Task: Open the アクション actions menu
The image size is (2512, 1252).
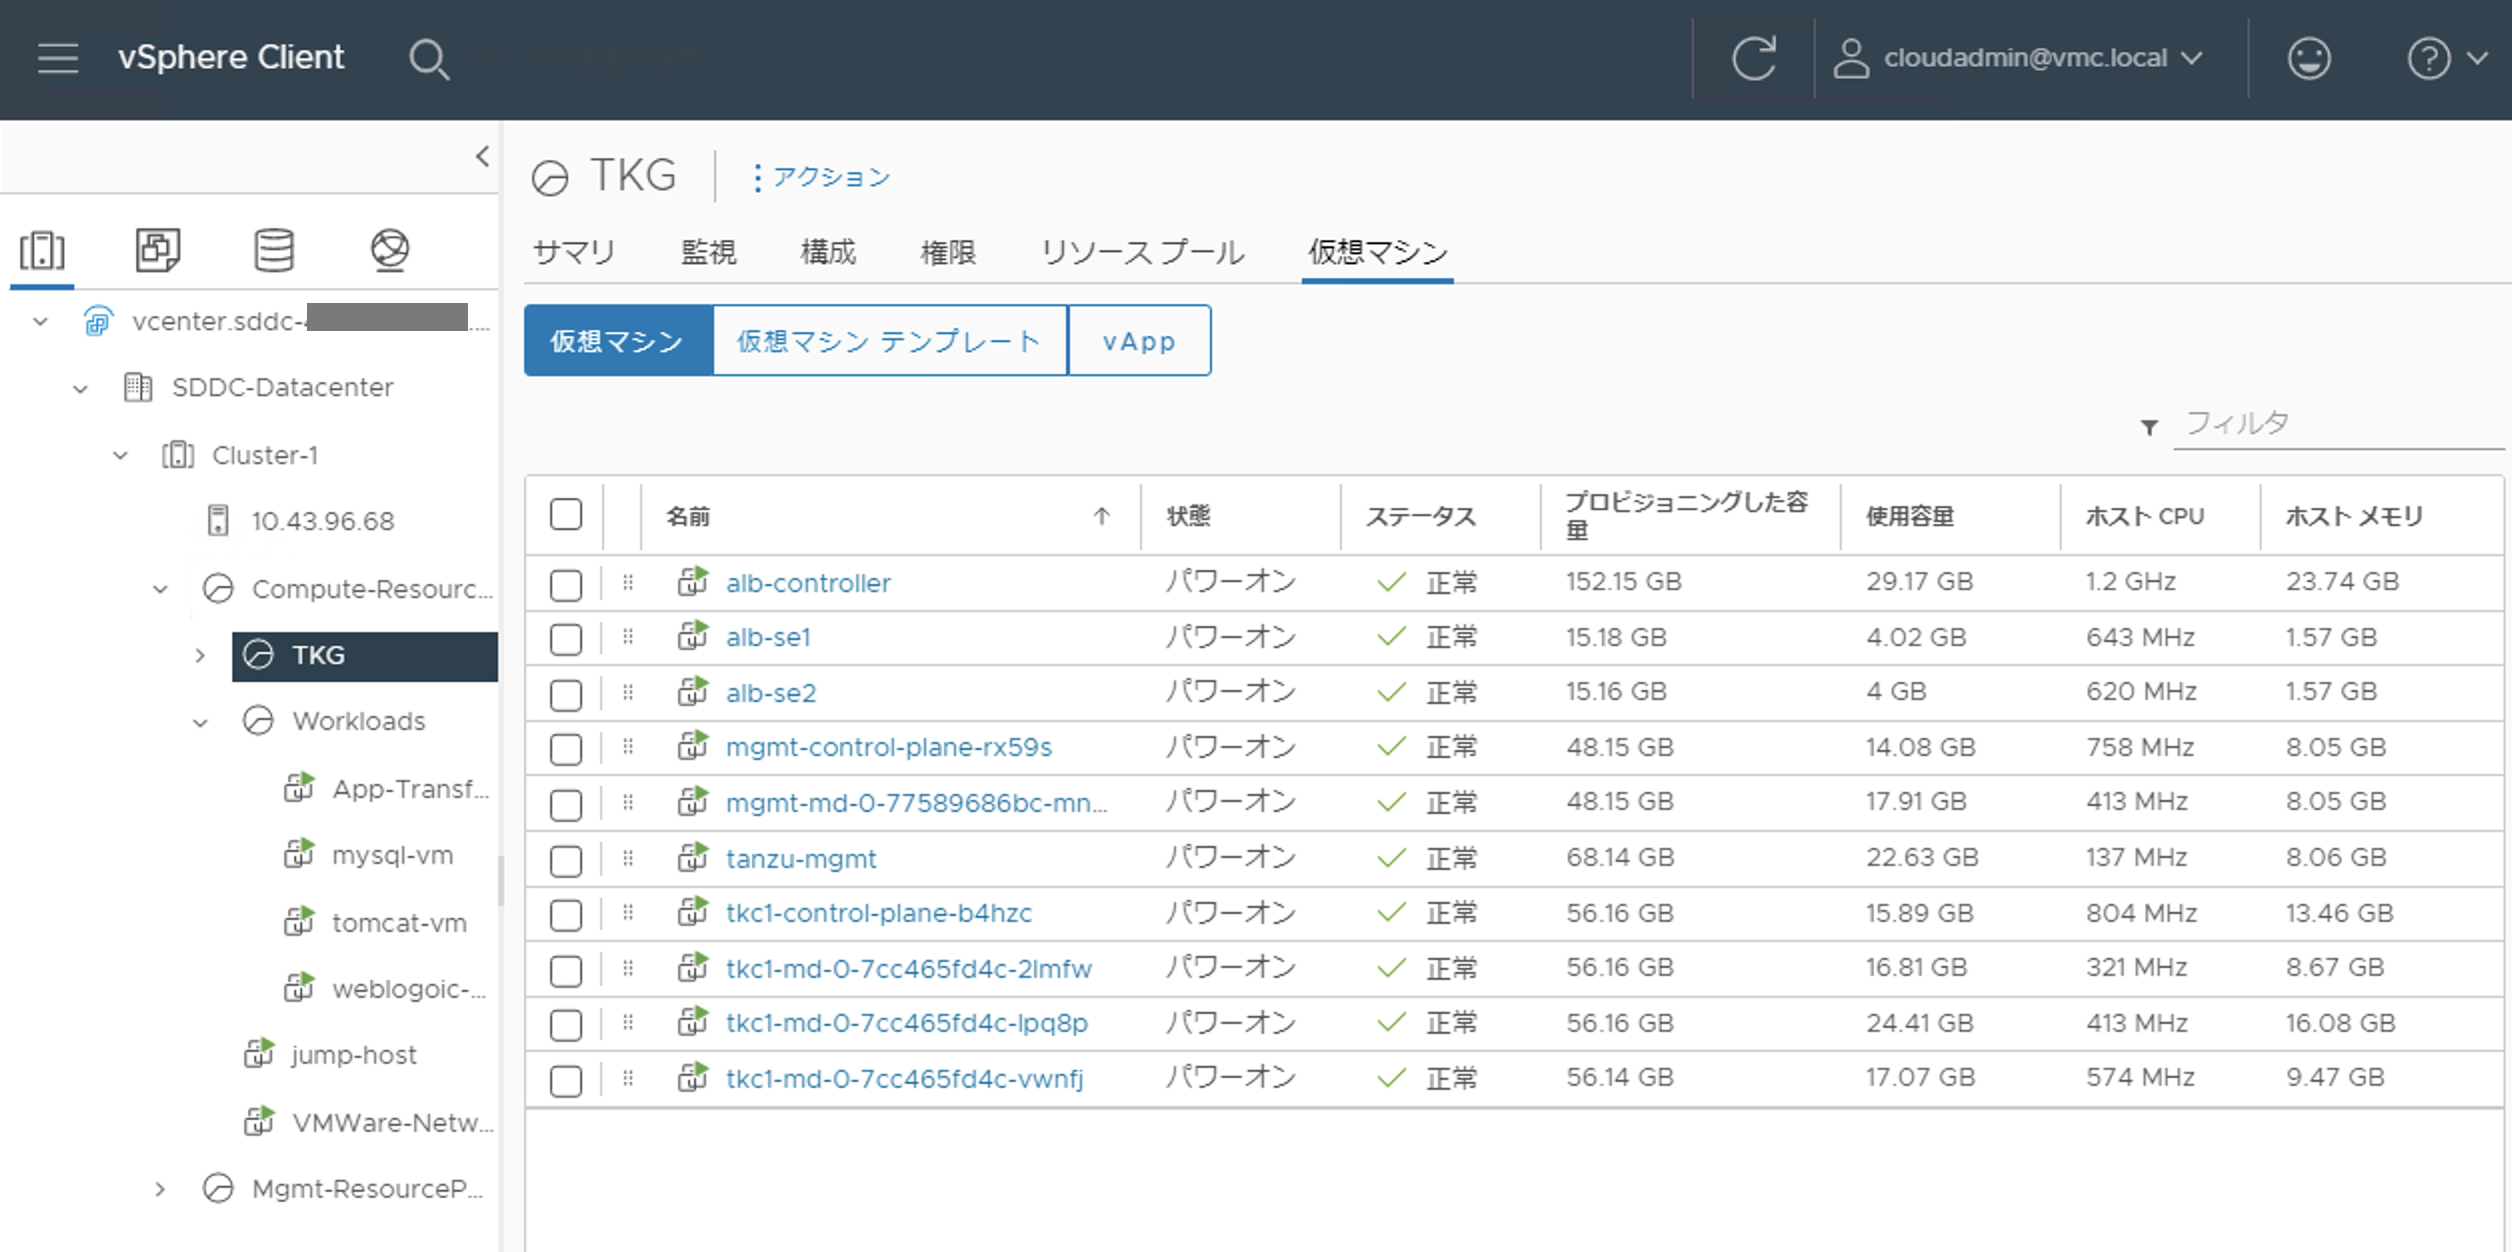Action: 821,177
